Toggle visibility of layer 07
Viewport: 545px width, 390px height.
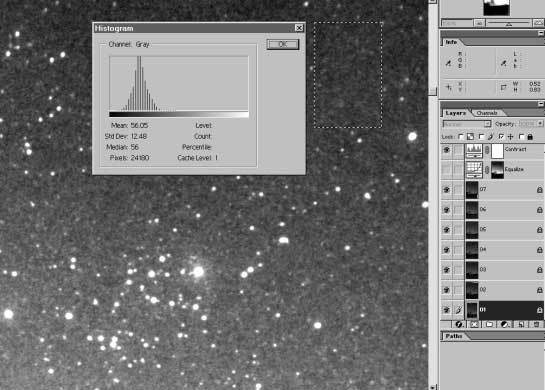pyautogui.click(x=446, y=190)
